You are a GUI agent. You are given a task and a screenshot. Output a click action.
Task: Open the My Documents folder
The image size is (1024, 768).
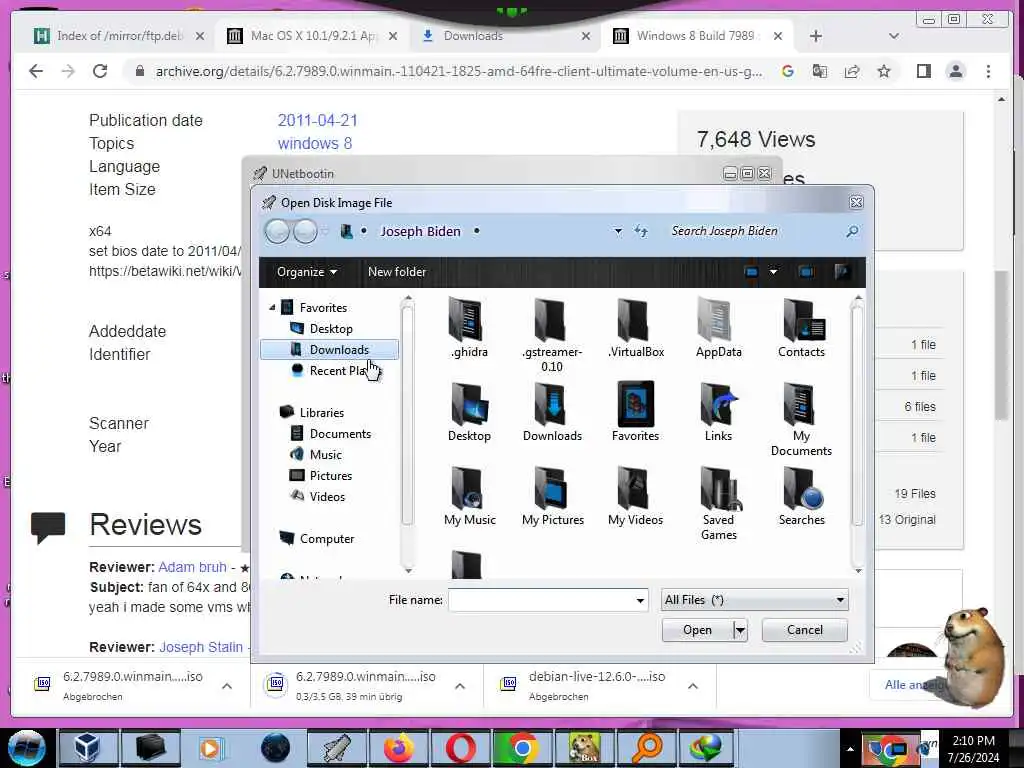tap(801, 419)
